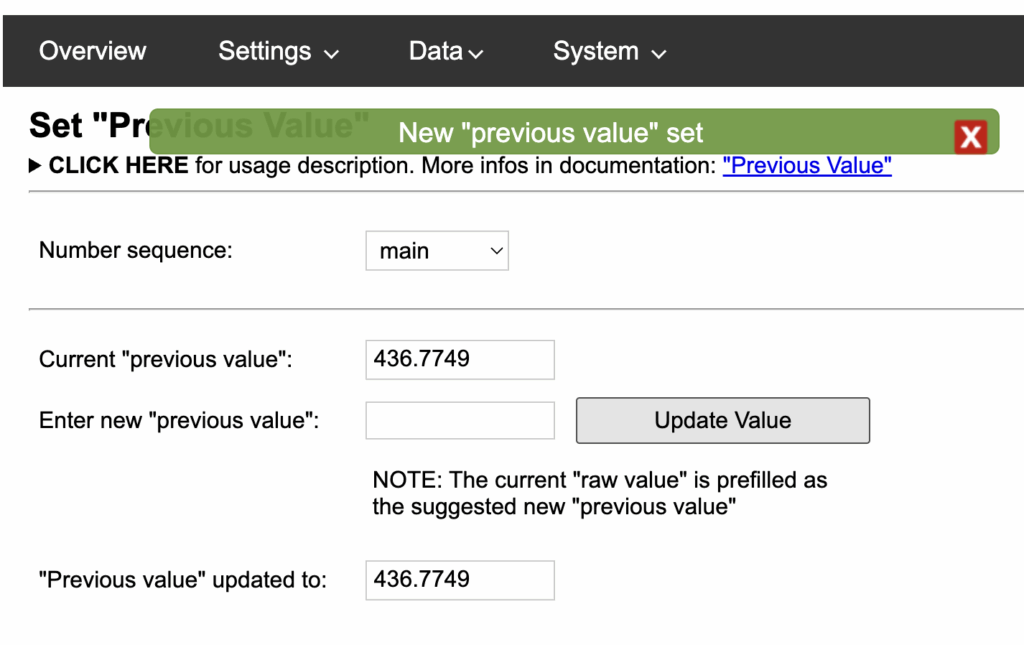Click the Set "Previous Value" page heading
The image size is (1024, 645).
[88, 126]
